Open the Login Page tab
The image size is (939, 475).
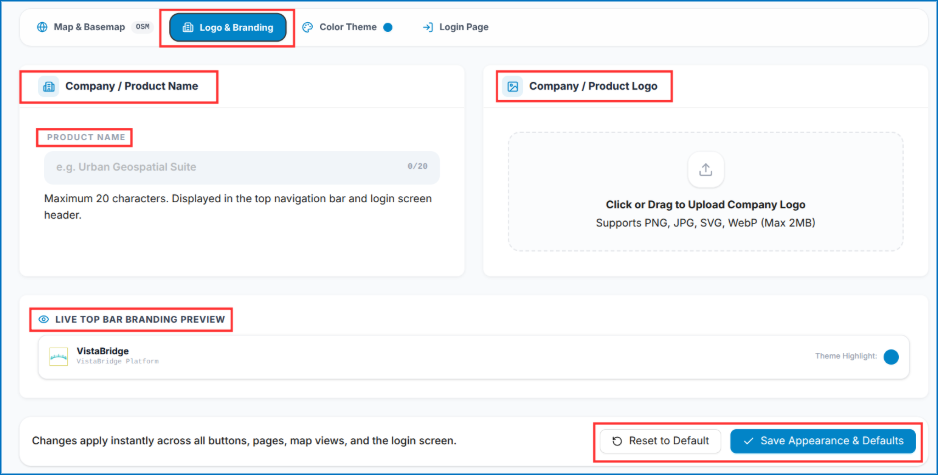click(x=456, y=27)
